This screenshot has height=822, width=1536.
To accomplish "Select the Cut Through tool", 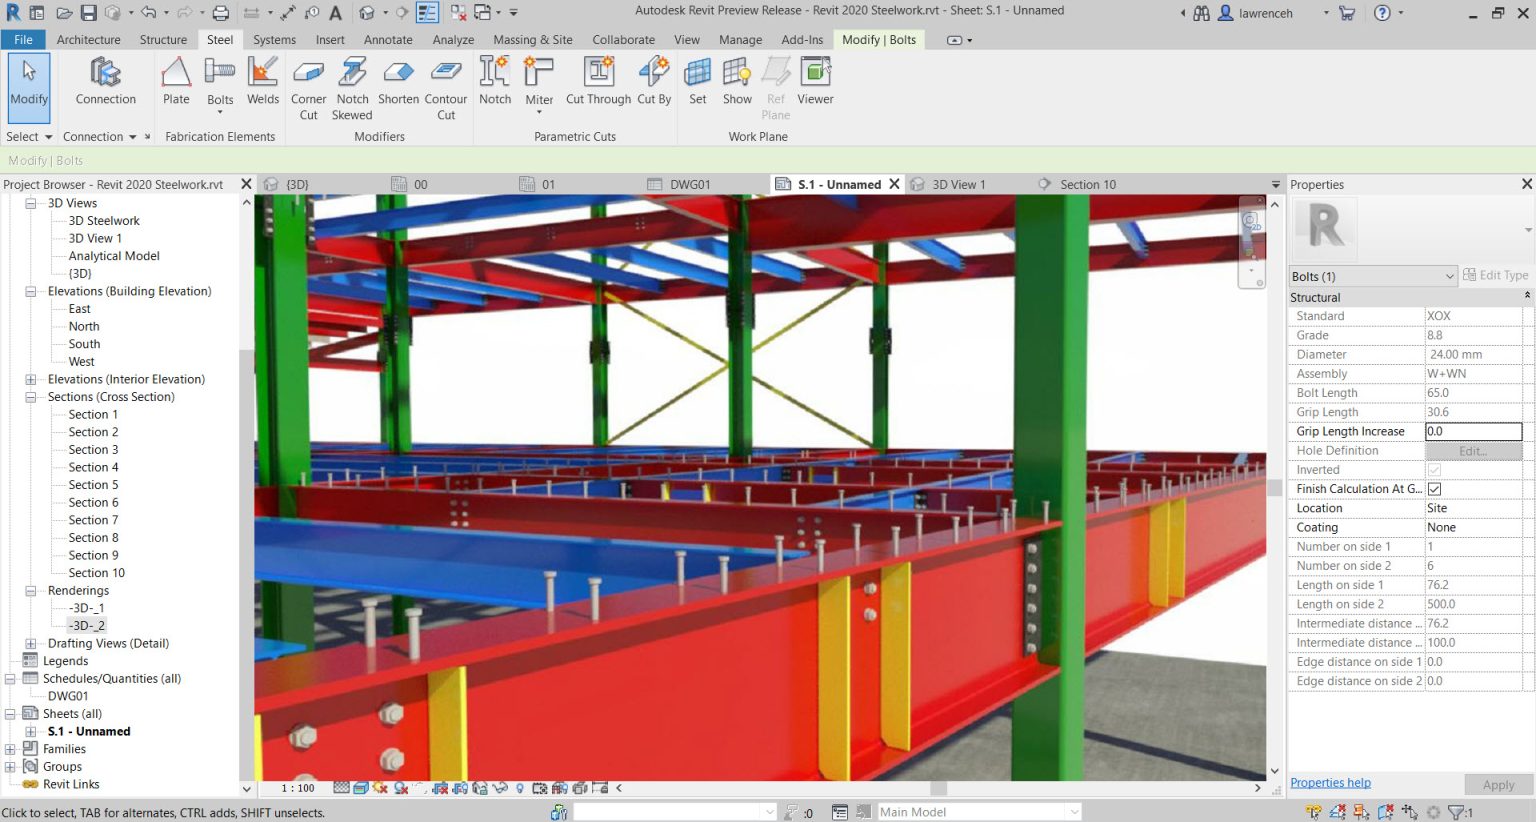I will pyautogui.click(x=598, y=81).
